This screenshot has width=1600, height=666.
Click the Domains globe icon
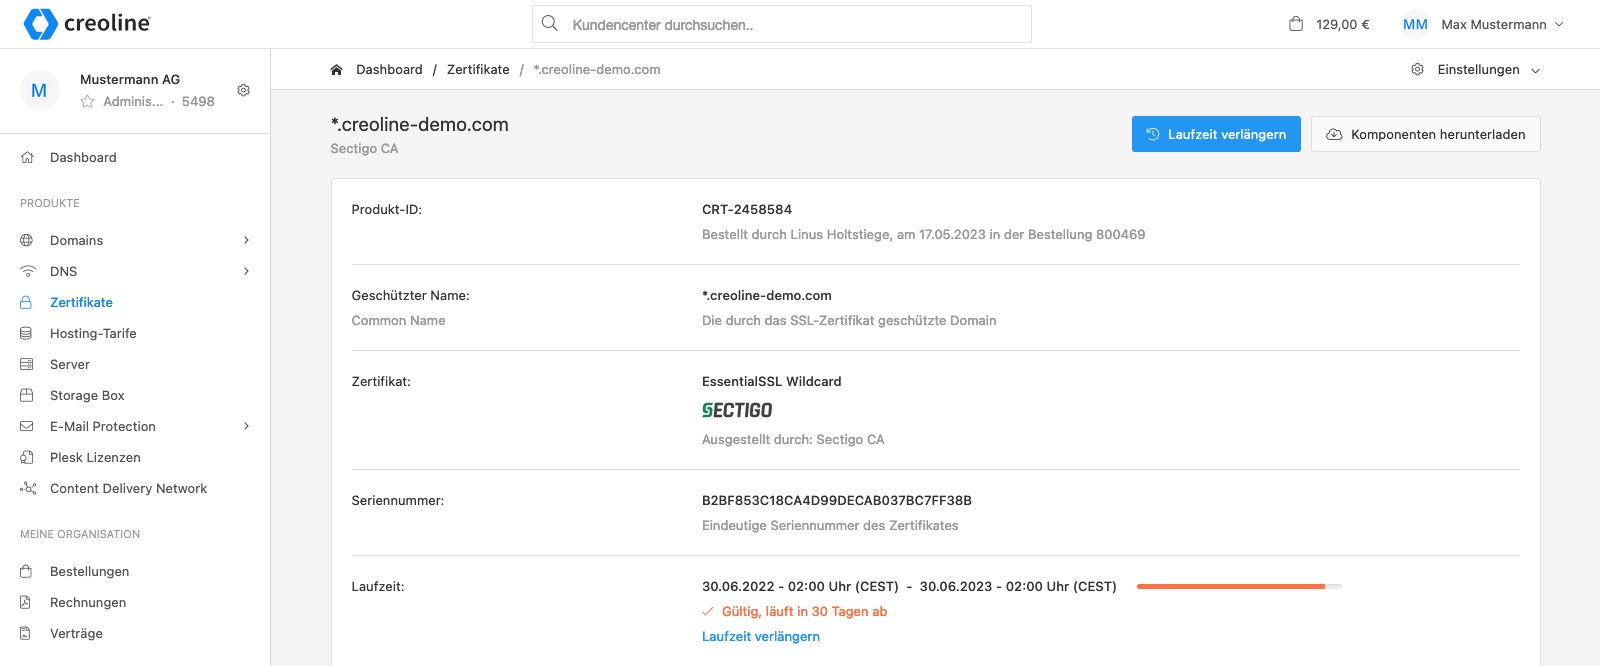(27, 240)
